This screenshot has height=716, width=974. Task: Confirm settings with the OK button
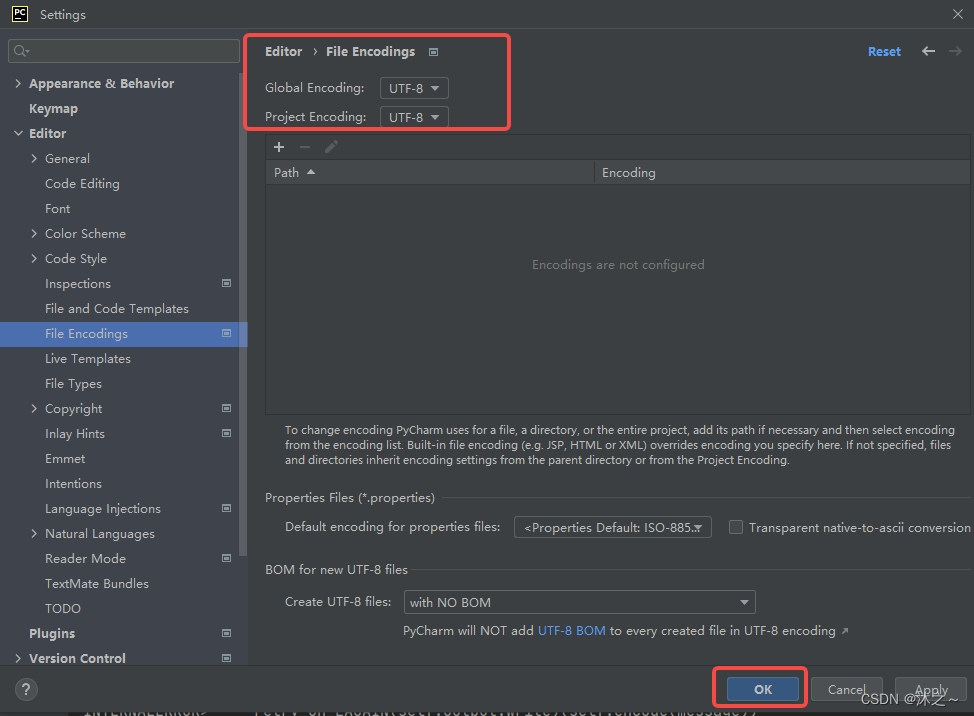coord(761,689)
